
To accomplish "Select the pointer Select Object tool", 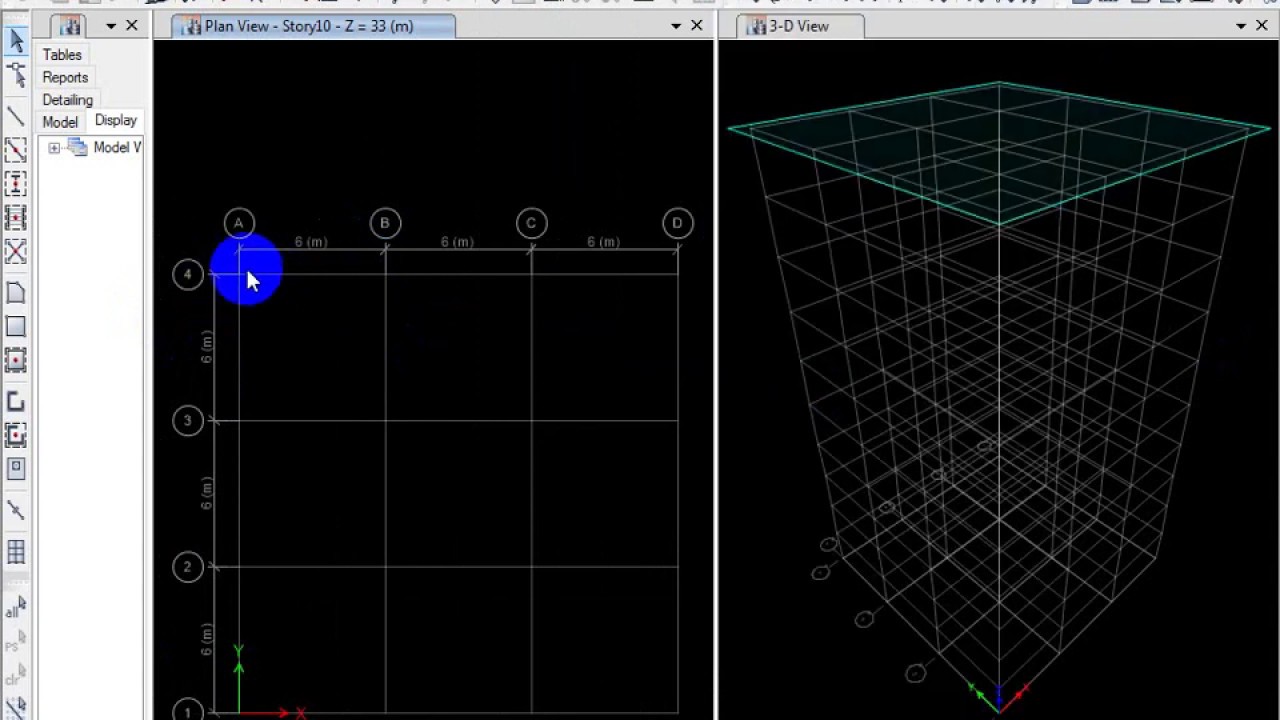I will (16, 40).
